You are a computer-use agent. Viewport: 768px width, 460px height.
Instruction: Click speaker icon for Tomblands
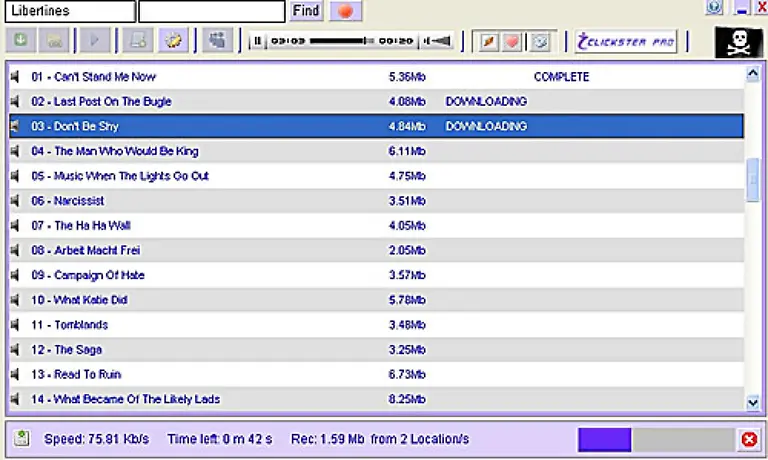tap(15, 325)
